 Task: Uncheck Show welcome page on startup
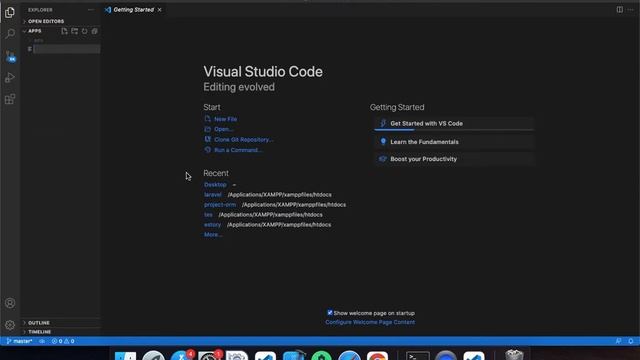click(330, 313)
